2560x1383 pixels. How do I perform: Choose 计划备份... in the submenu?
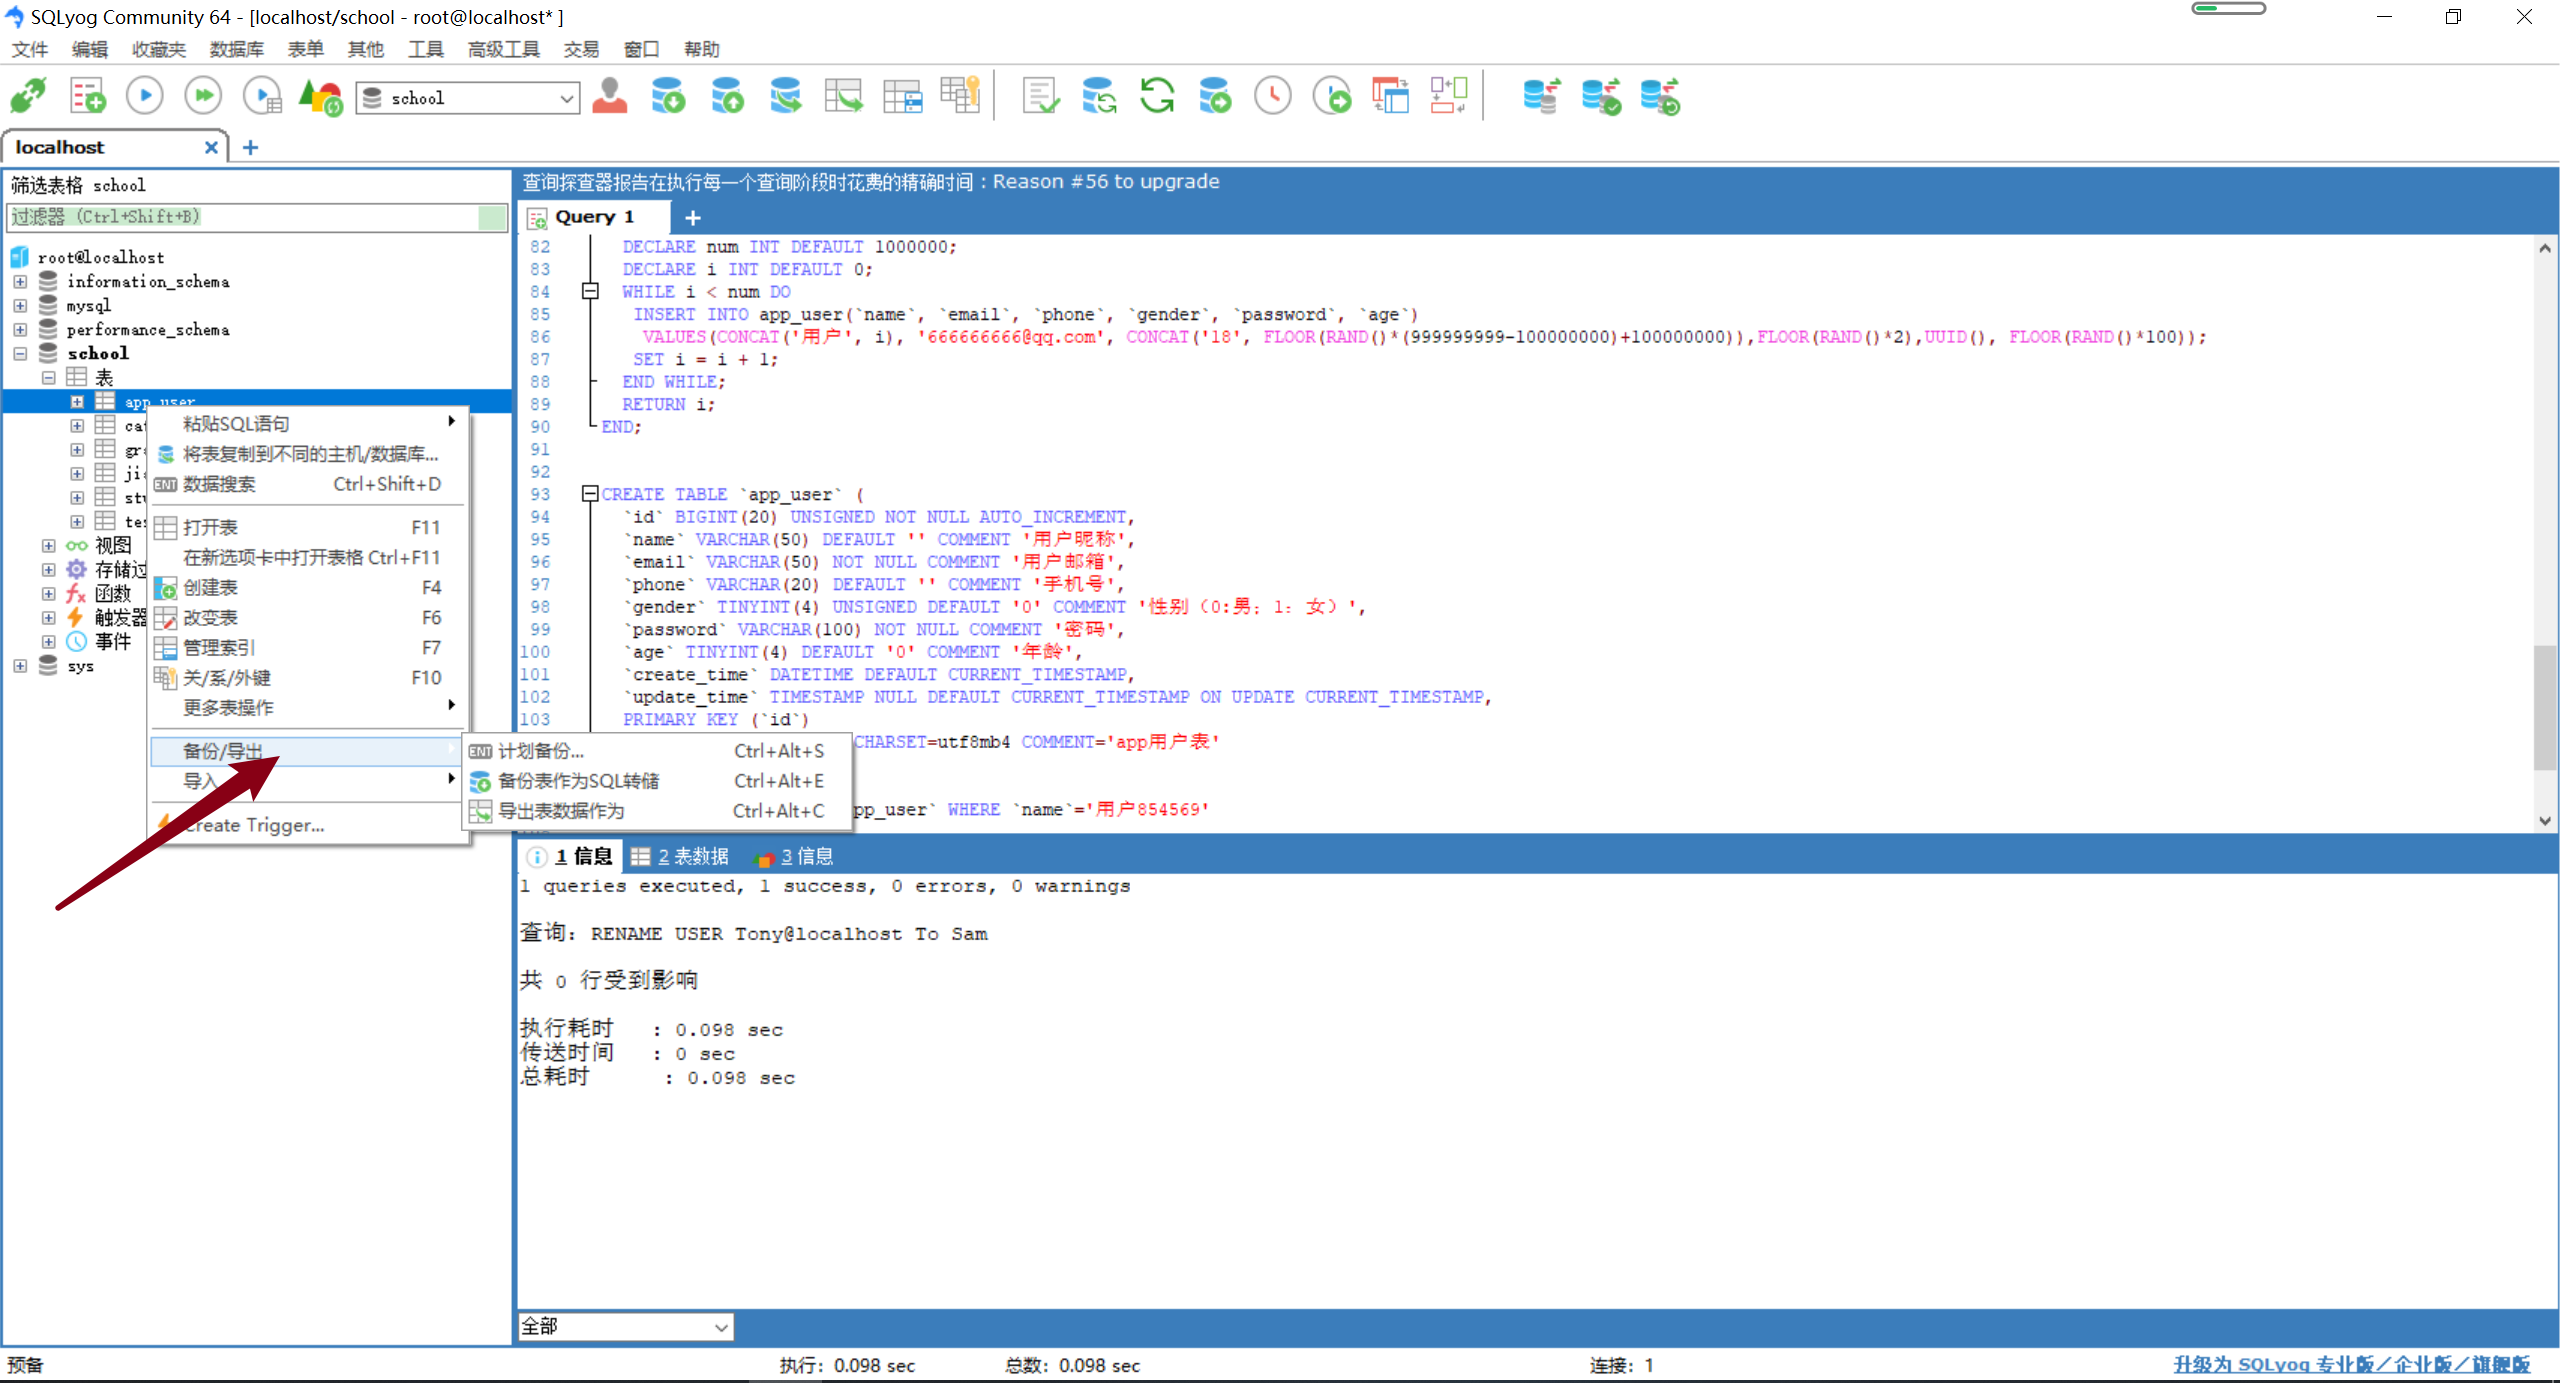coord(657,751)
